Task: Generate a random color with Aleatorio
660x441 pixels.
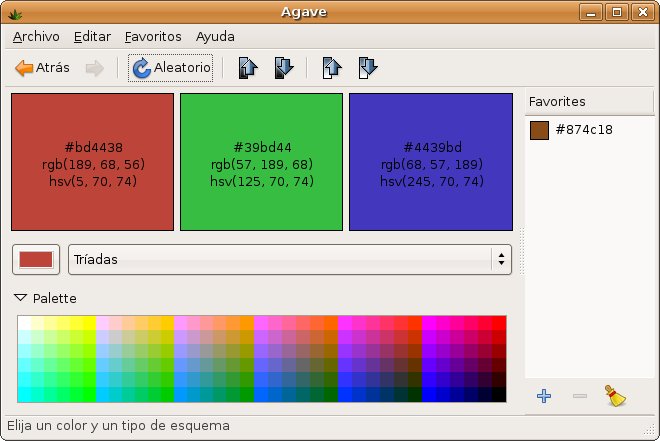Action: tap(171, 68)
